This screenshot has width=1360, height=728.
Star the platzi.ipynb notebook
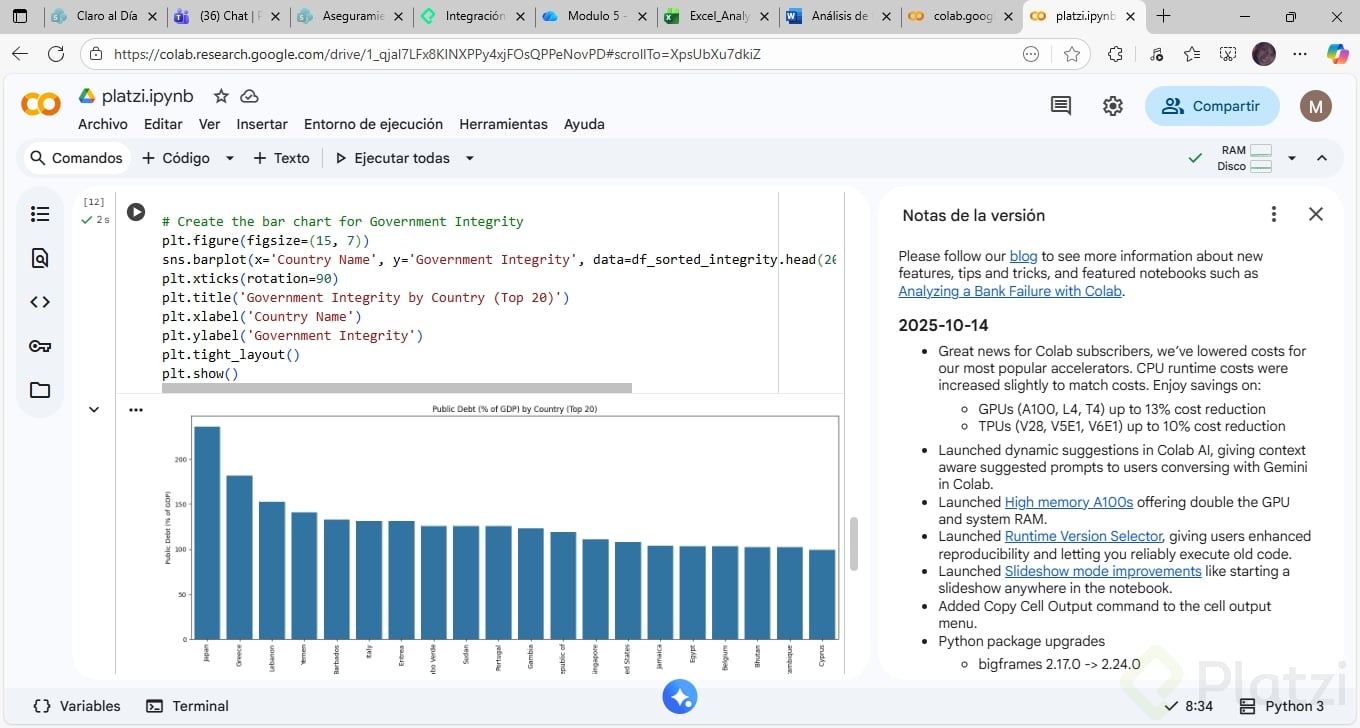(x=221, y=96)
